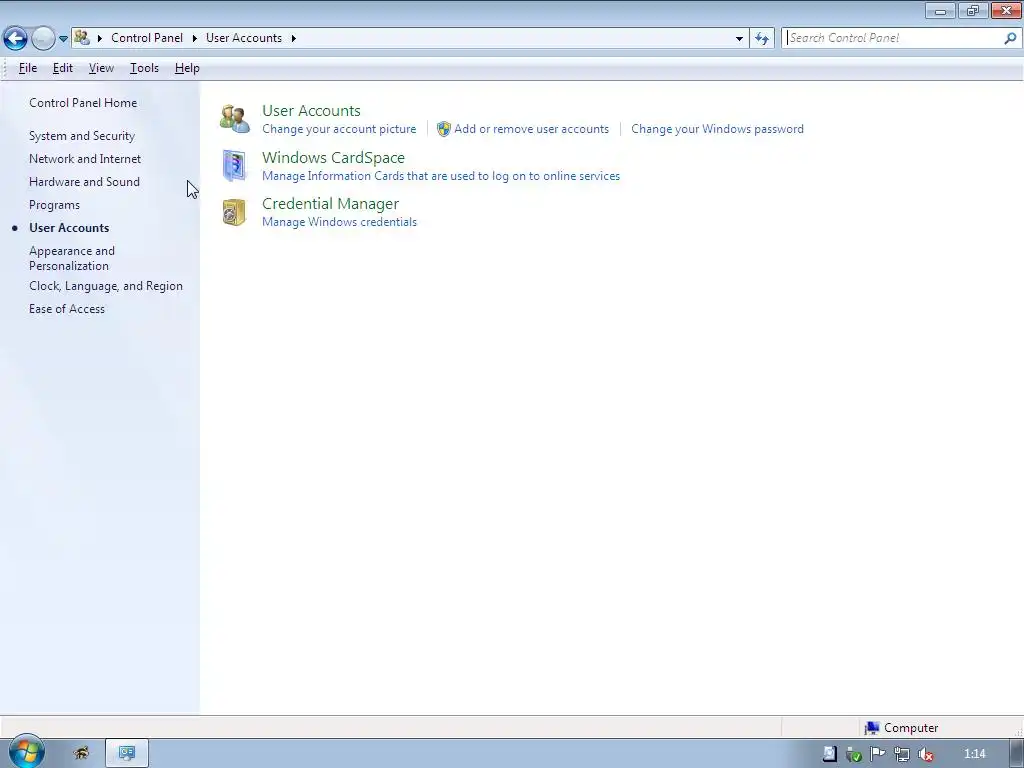Open Clock, Language, and Region category
1024x768 pixels.
click(106, 286)
